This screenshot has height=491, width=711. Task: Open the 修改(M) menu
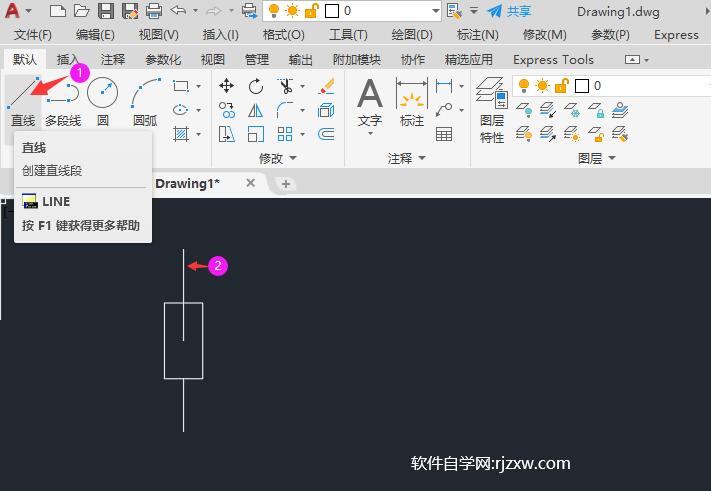click(x=545, y=34)
